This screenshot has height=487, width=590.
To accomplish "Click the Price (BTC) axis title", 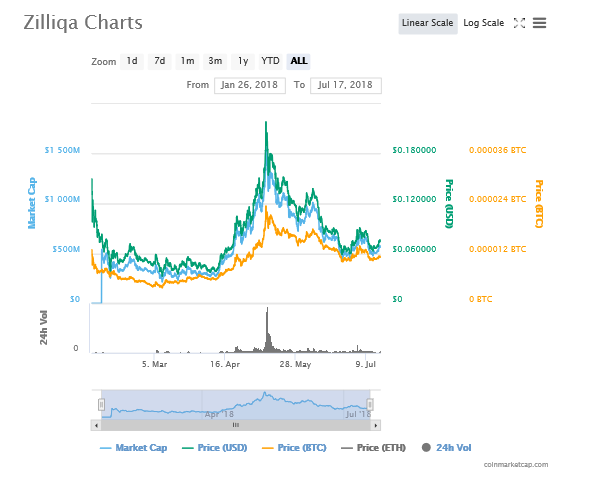I will coord(539,204).
